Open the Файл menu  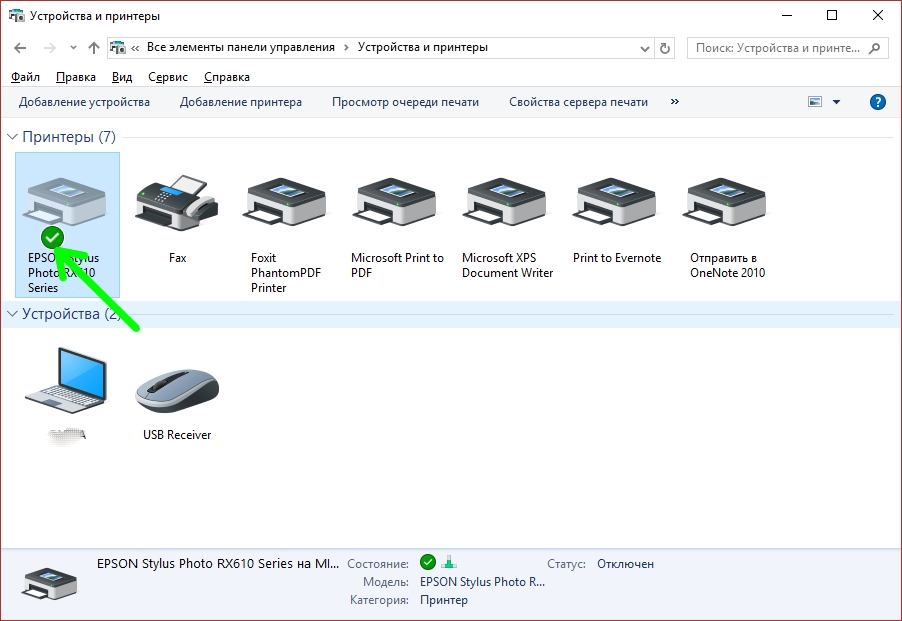point(25,77)
